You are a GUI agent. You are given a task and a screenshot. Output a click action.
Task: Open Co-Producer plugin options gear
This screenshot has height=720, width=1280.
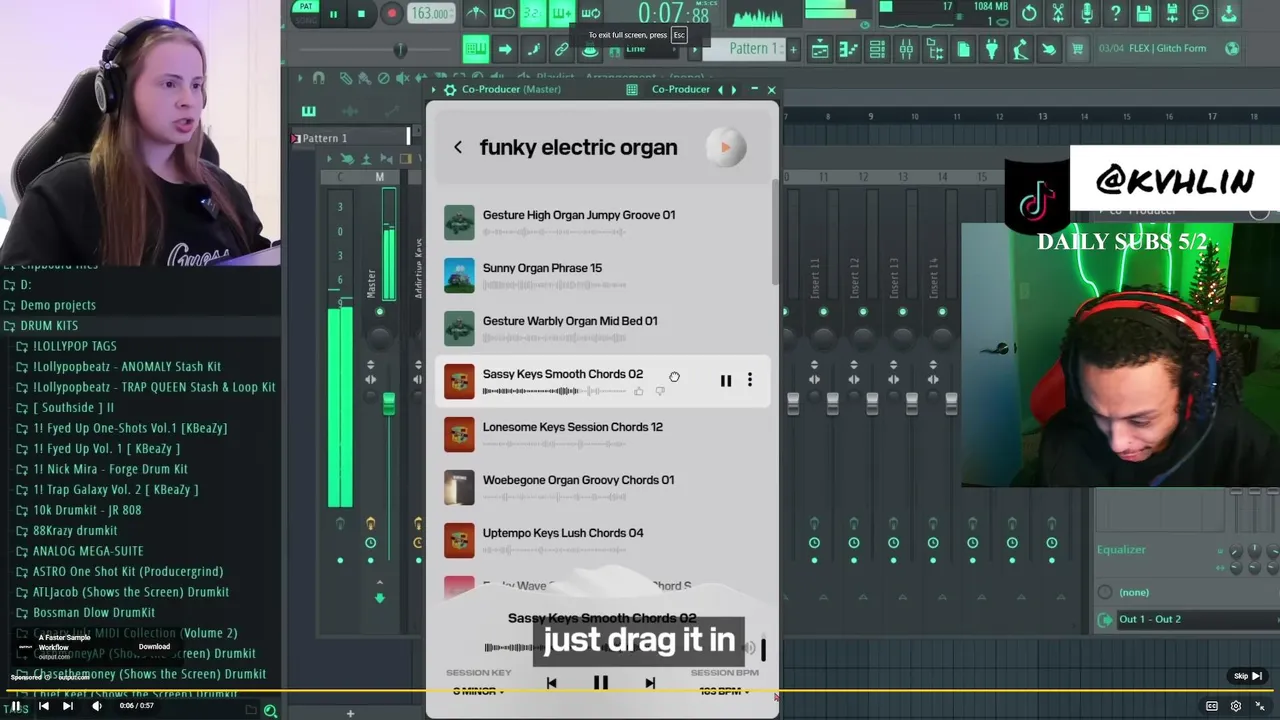450,89
